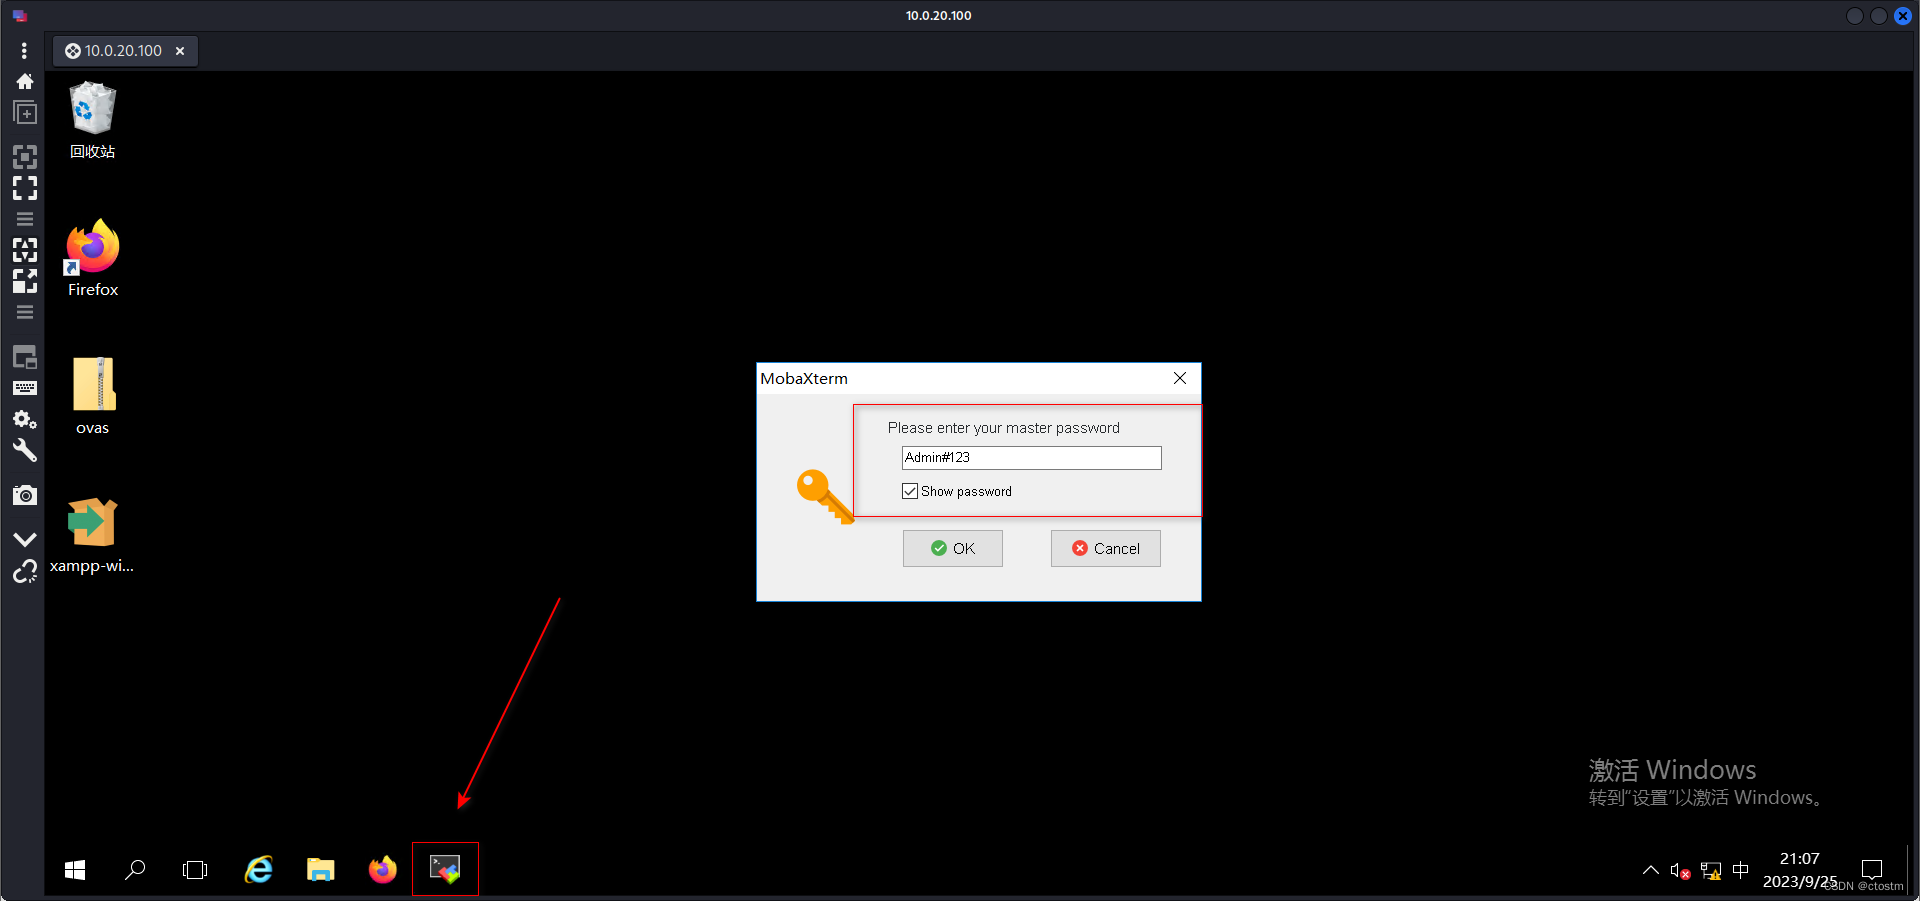
Task: Click the muted volume tray icon
Action: coord(1680,870)
